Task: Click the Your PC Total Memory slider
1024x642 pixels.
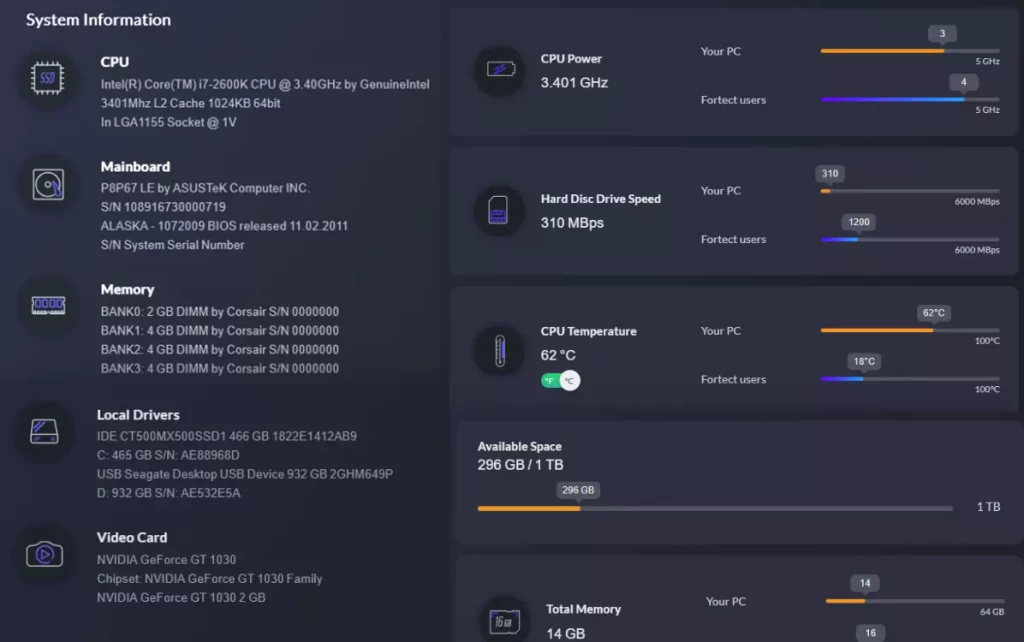Action: coord(914,601)
